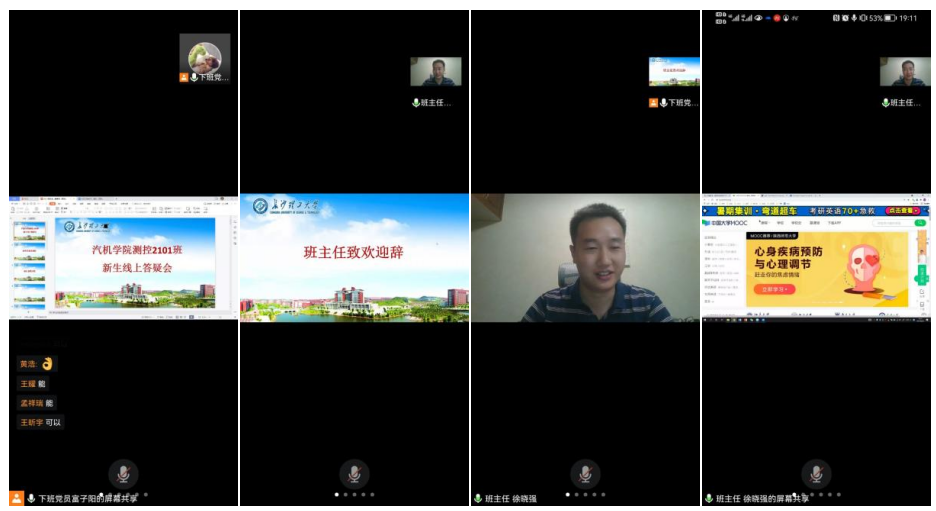Tap the page indicator dots under the webcam
The height and width of the screenshot is (511, 936).
point(585,494)
